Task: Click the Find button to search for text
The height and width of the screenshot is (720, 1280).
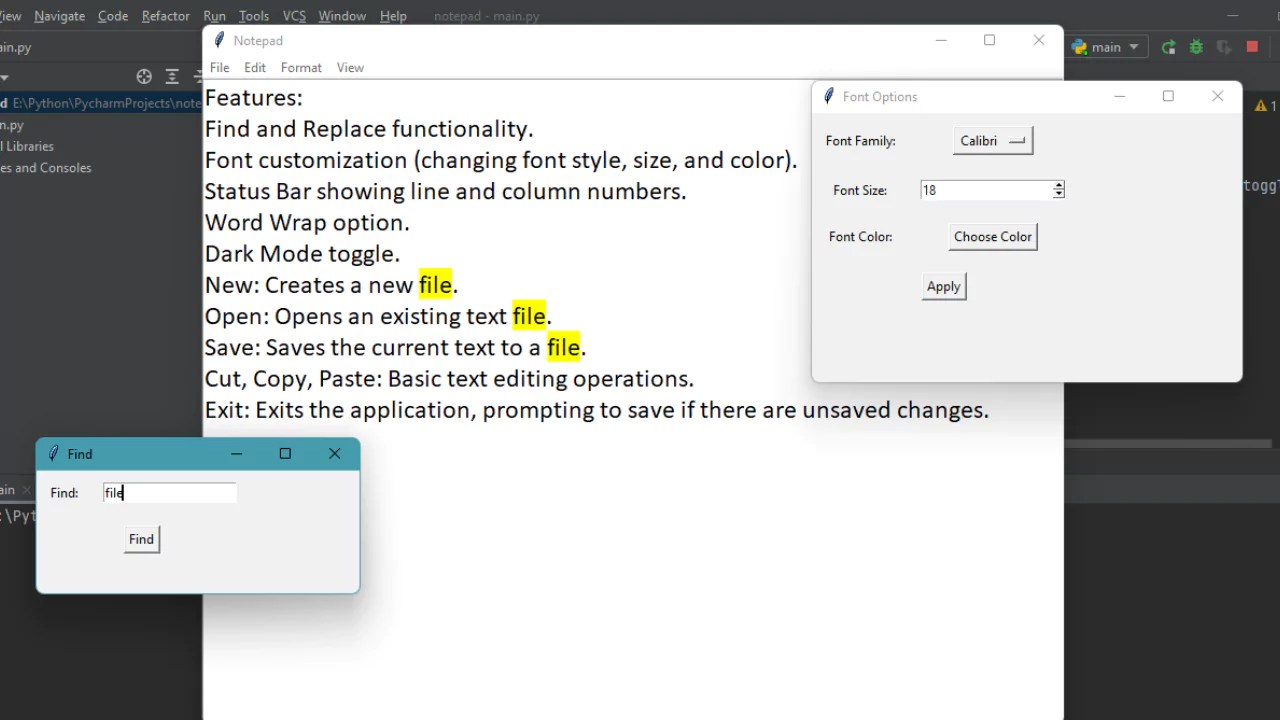Action: coord(141,539)
